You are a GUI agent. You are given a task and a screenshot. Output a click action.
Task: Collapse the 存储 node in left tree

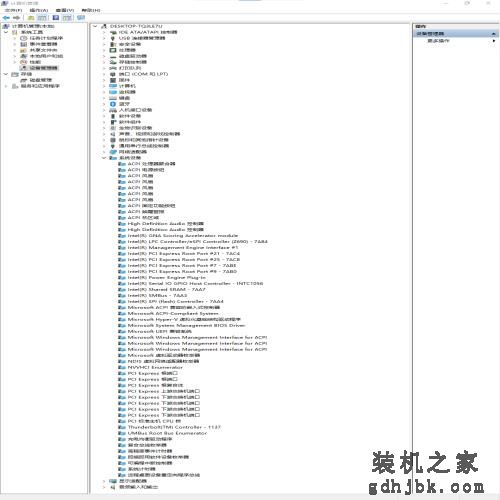click(x=6, y=74)
